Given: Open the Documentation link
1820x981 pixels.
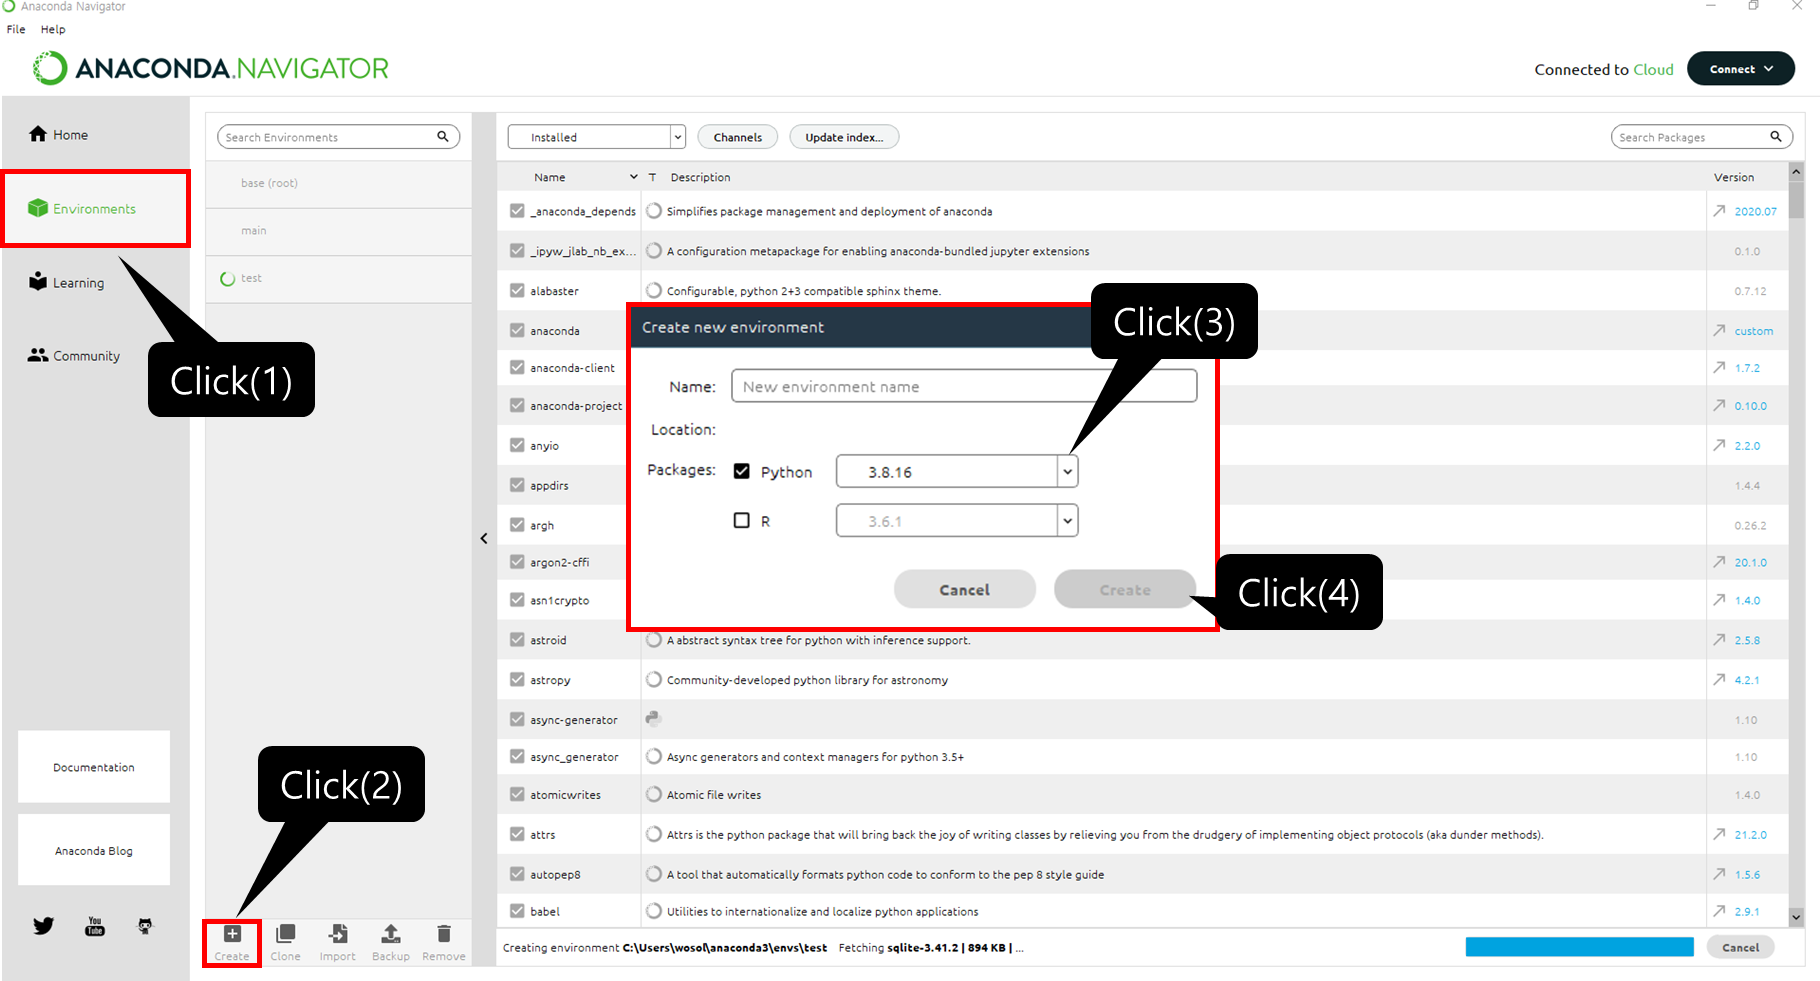Looking at the screenshot, I should (94, 767).
